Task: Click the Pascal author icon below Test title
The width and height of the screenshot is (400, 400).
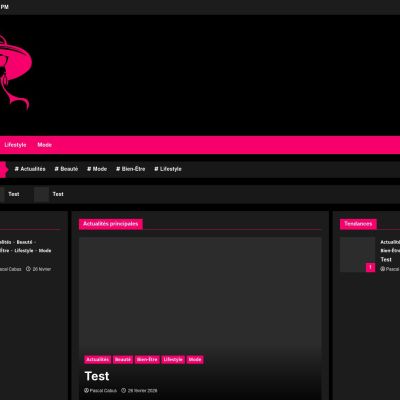Action: [x=87, y=390]
